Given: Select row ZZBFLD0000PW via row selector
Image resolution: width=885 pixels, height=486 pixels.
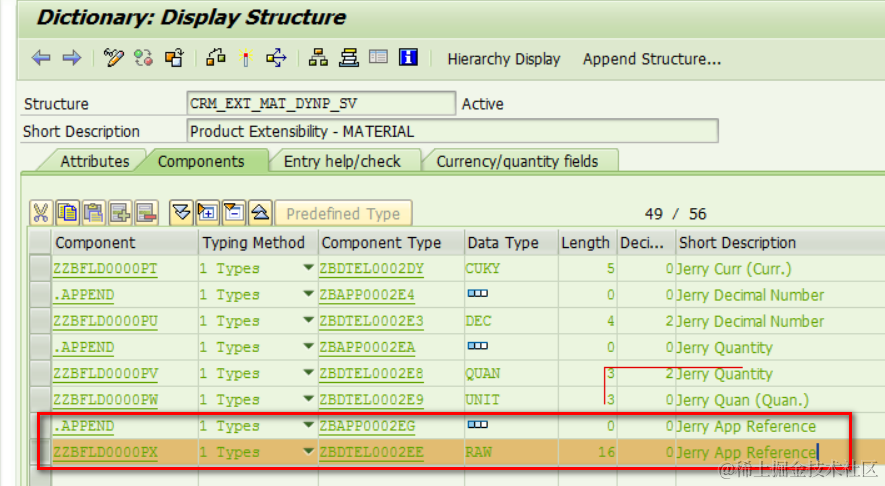Looking at the screenshot, I should click(x=40, y=400).
